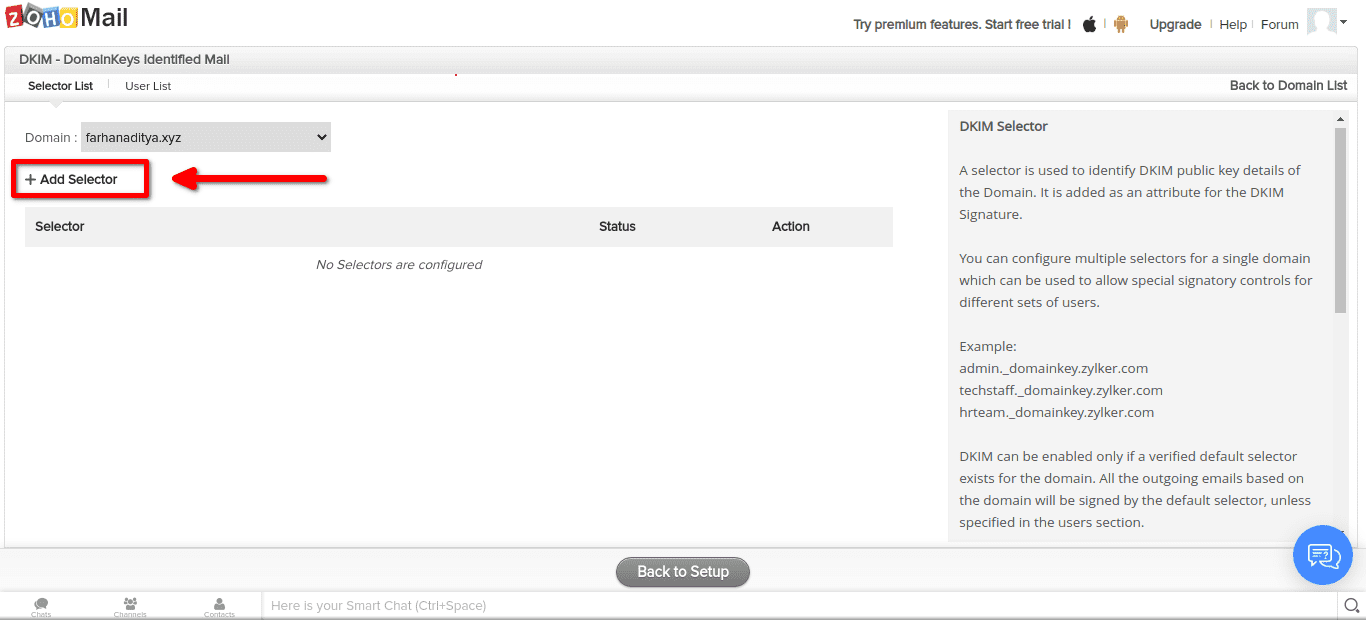
Task: Click the Add Selector button
Action: click(x=79, y=178)
